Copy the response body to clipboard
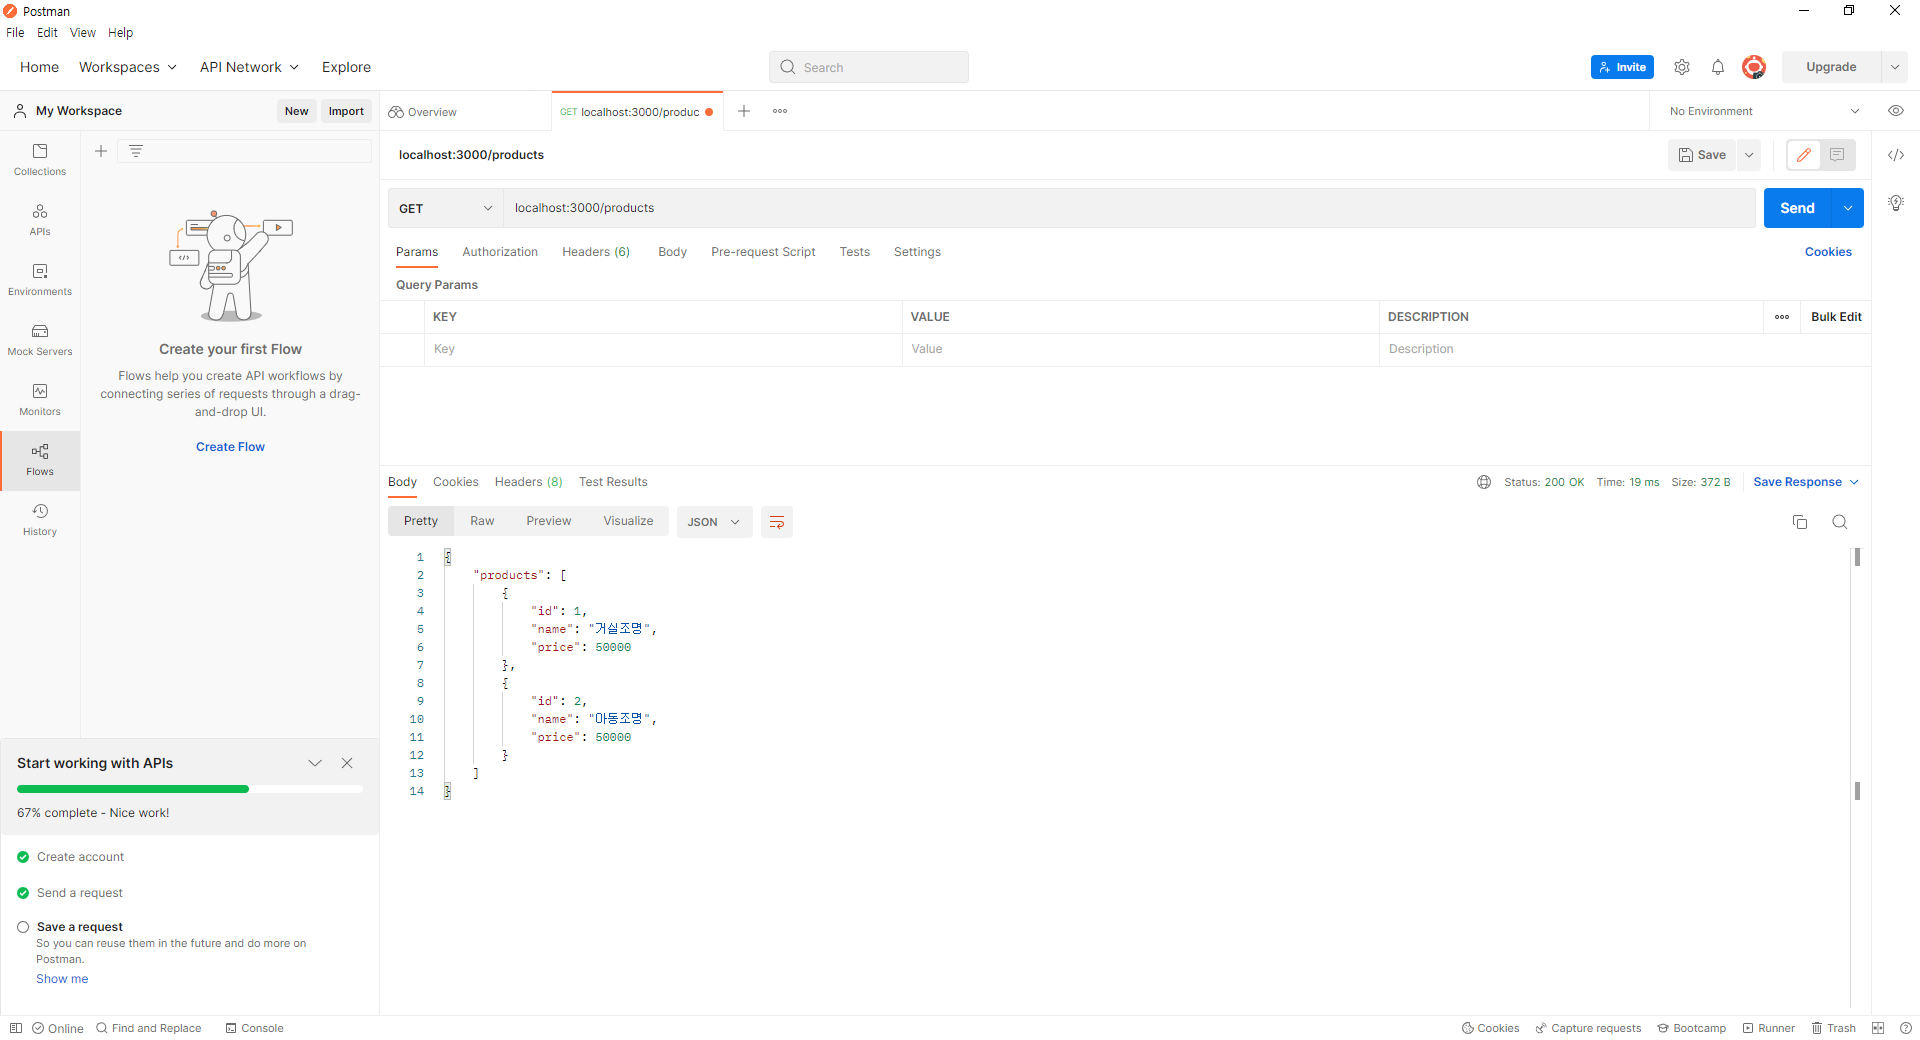 point(1800,522)
